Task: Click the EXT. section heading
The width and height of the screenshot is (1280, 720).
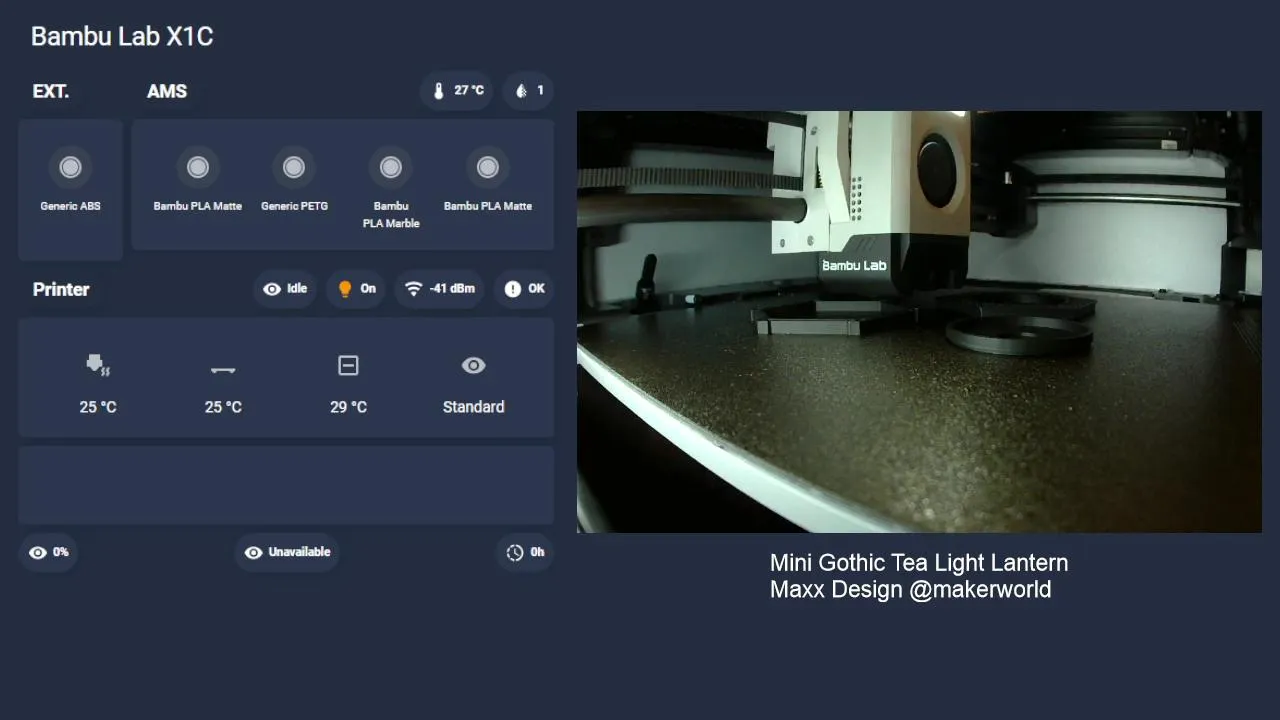Action: [x=51, y=91]
